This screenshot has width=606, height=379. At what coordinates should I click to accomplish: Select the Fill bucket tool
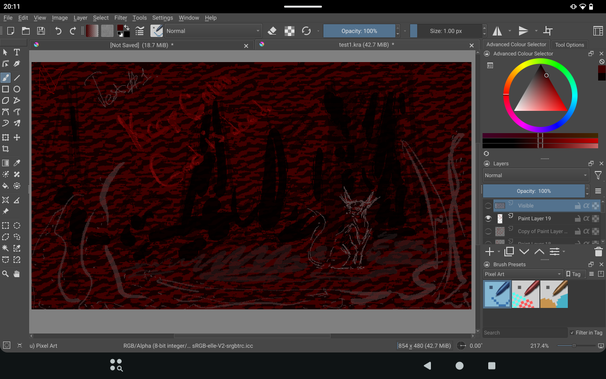(x=5, y=186)
